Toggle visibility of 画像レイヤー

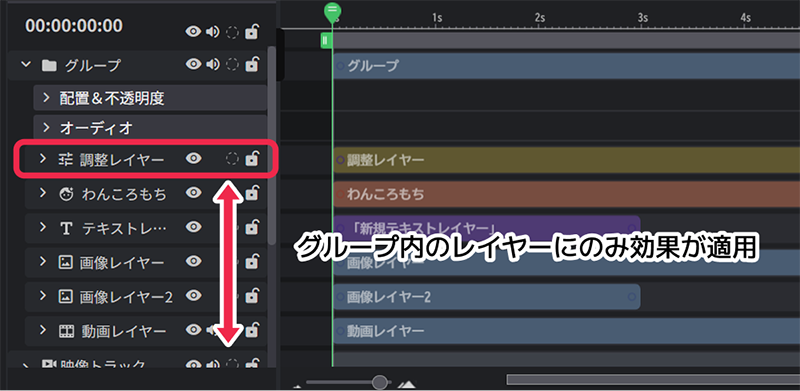tap(193, 261)
